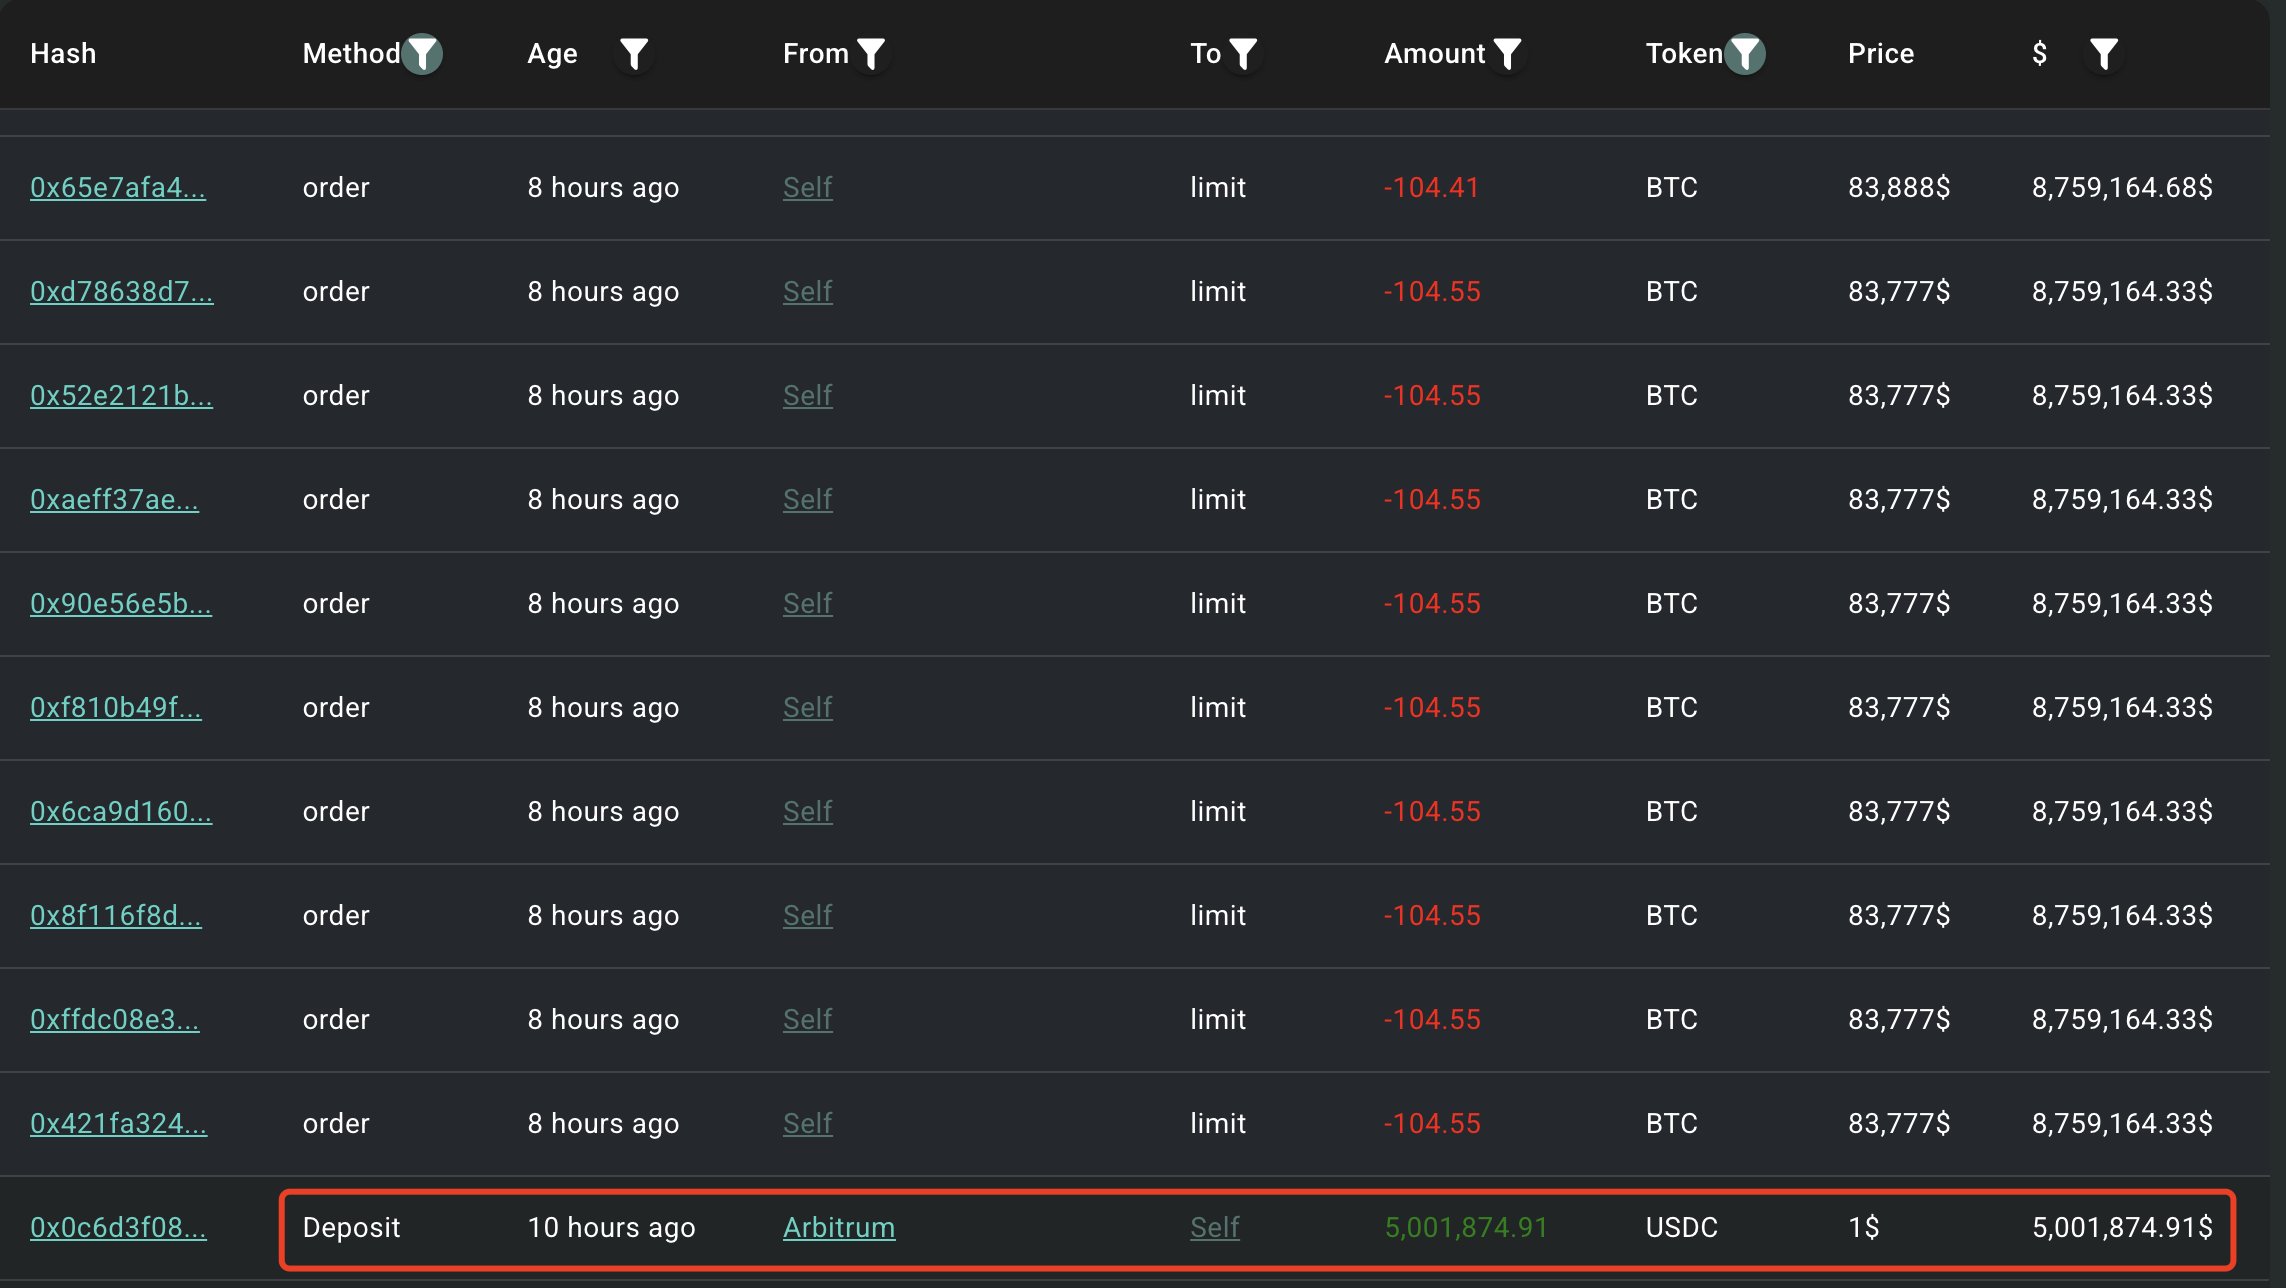Click Self in the 0xf810b49f row
Viewport: 2286px width, 1288px height.
point(808,708)
